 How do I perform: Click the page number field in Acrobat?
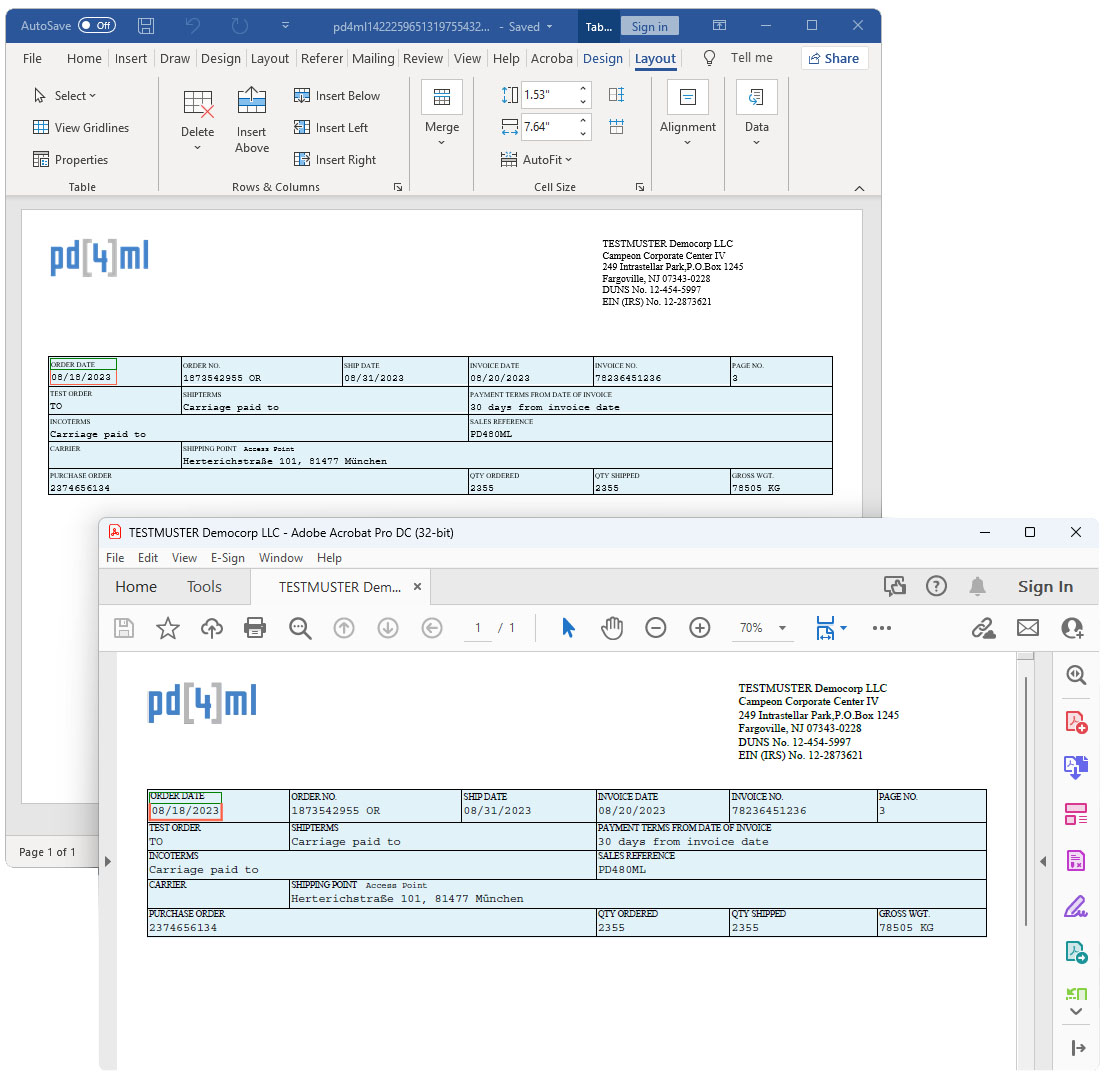(x=478, y=628)
